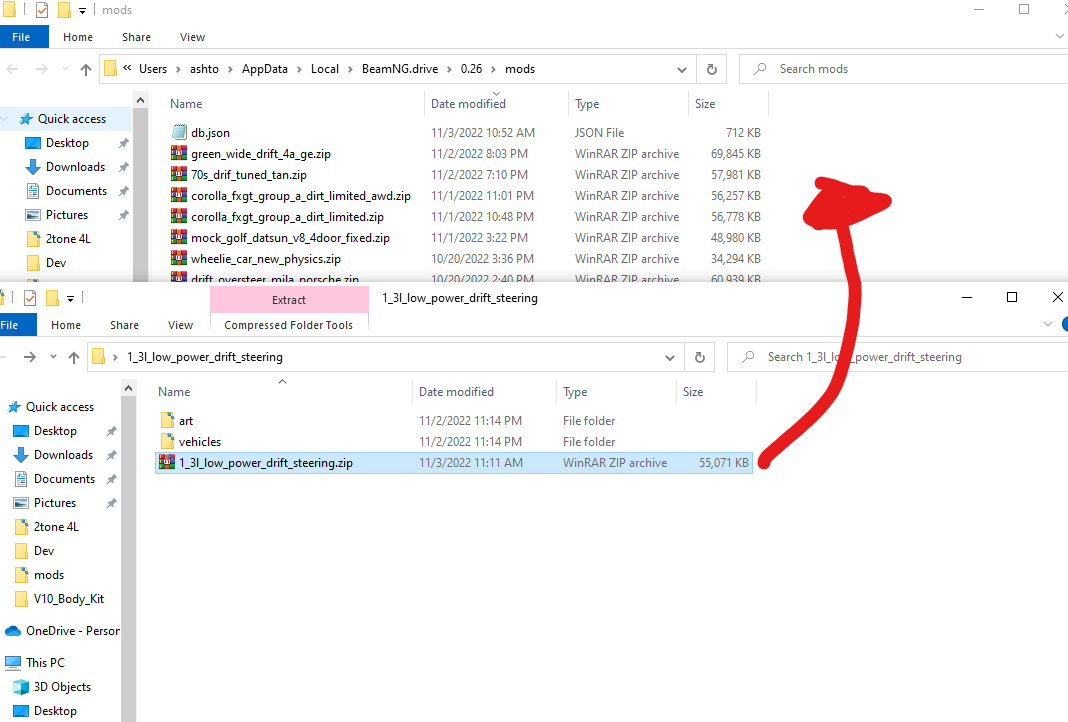Select 1_3l_low_power_drift_steering.zip archive

tap(454, 463)
